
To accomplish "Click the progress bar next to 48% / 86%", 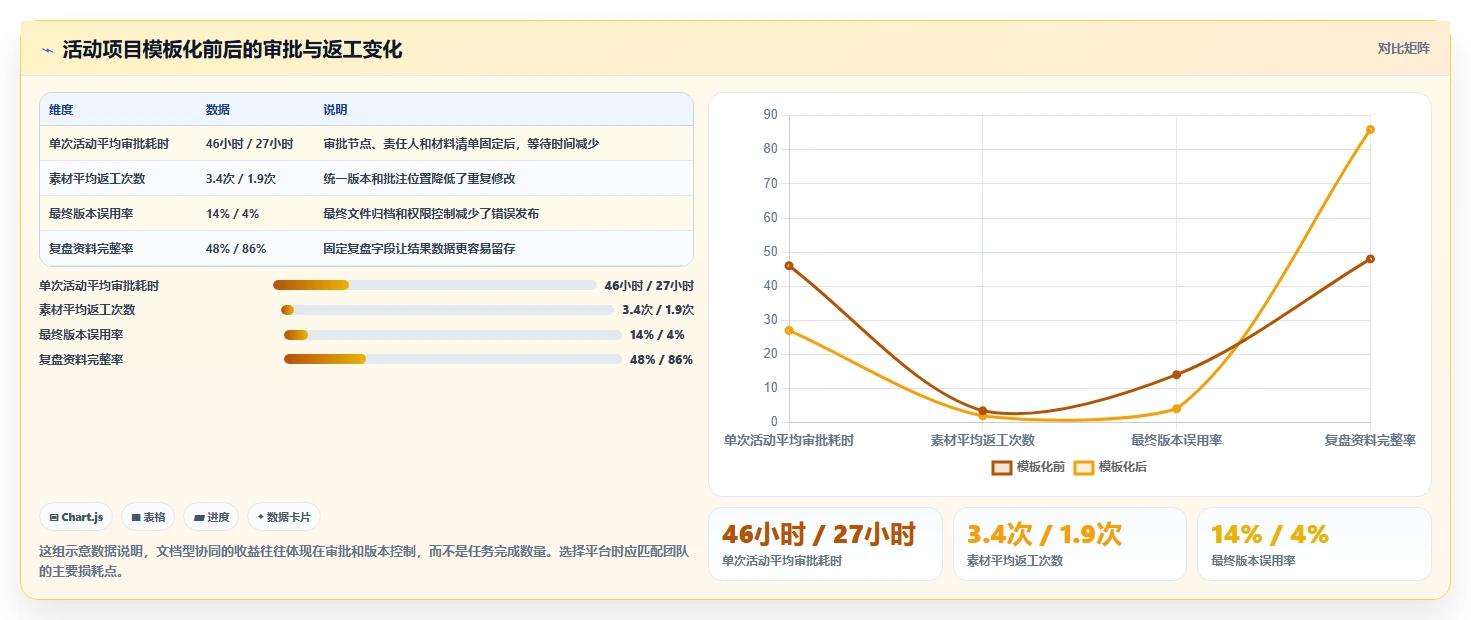I will tap(452, 359).
